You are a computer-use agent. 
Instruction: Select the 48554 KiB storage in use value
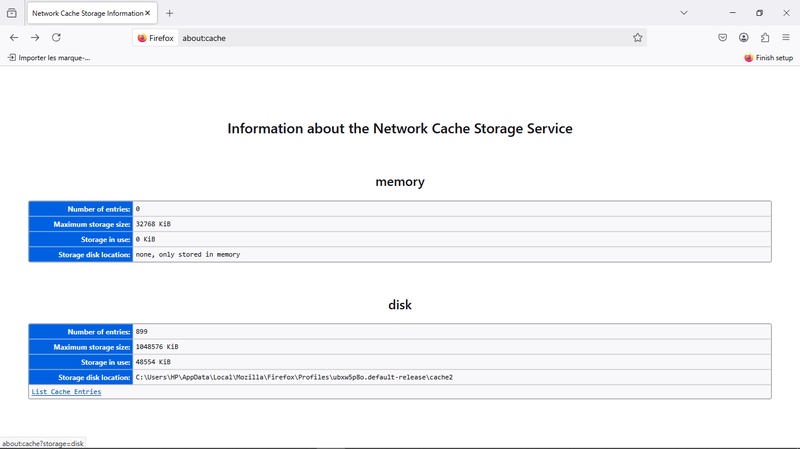(153, 362)
